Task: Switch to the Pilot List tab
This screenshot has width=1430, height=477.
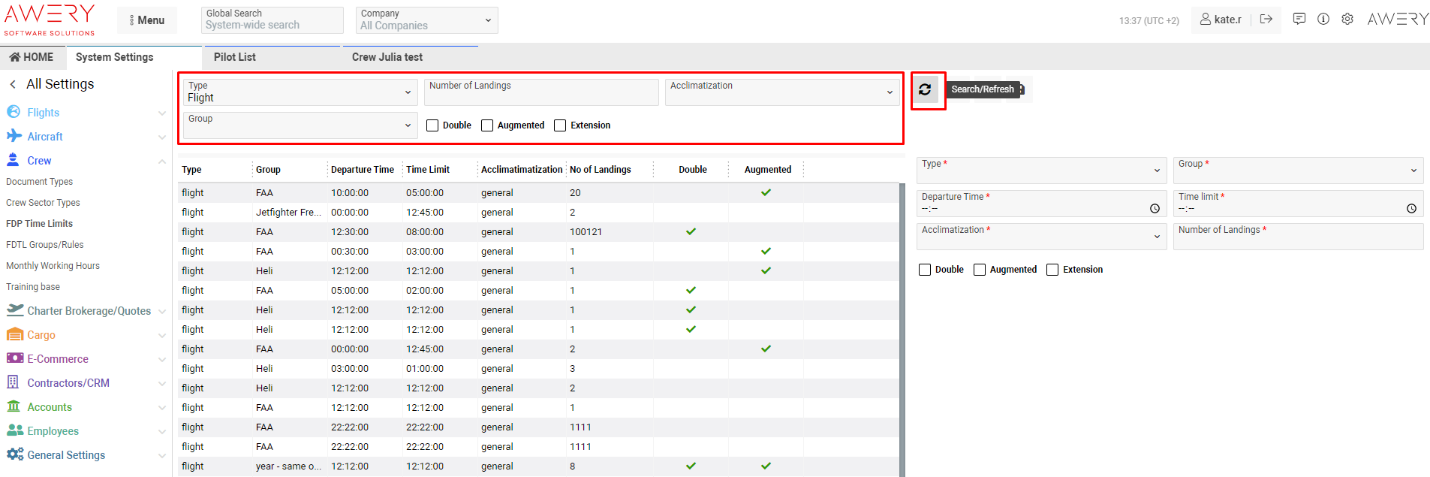Action: pos(235,57)
